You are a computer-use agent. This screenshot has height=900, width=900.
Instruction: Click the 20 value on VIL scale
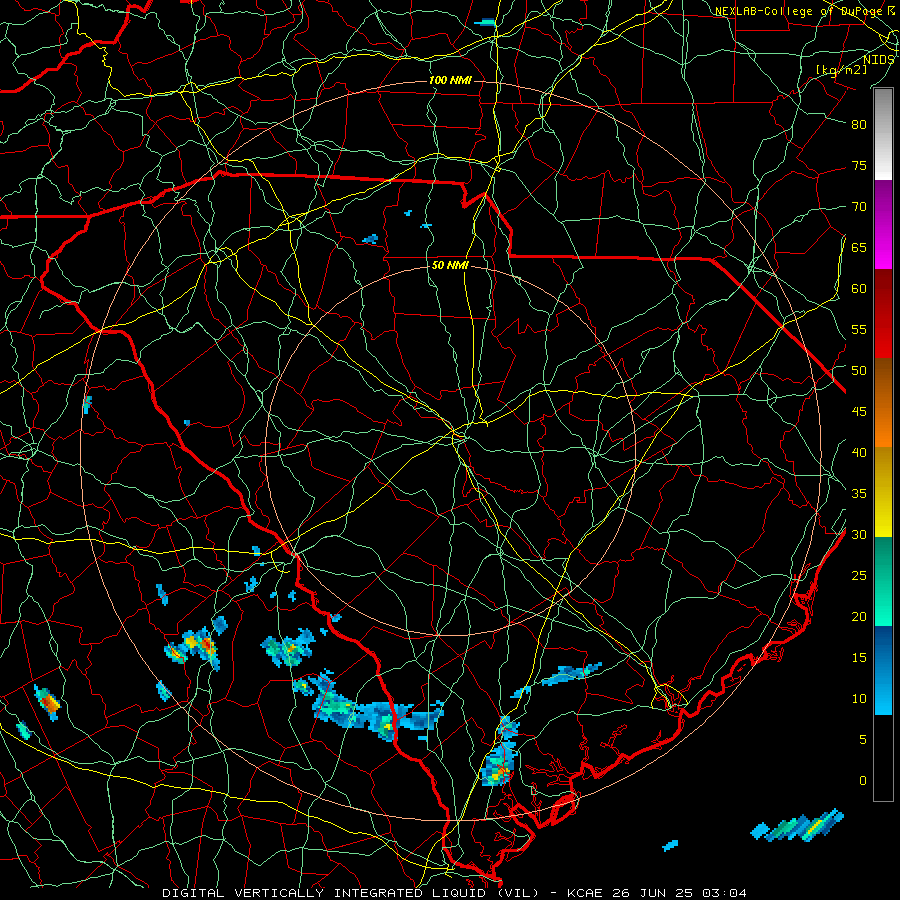pyautogui.click(x=859, y=617)
